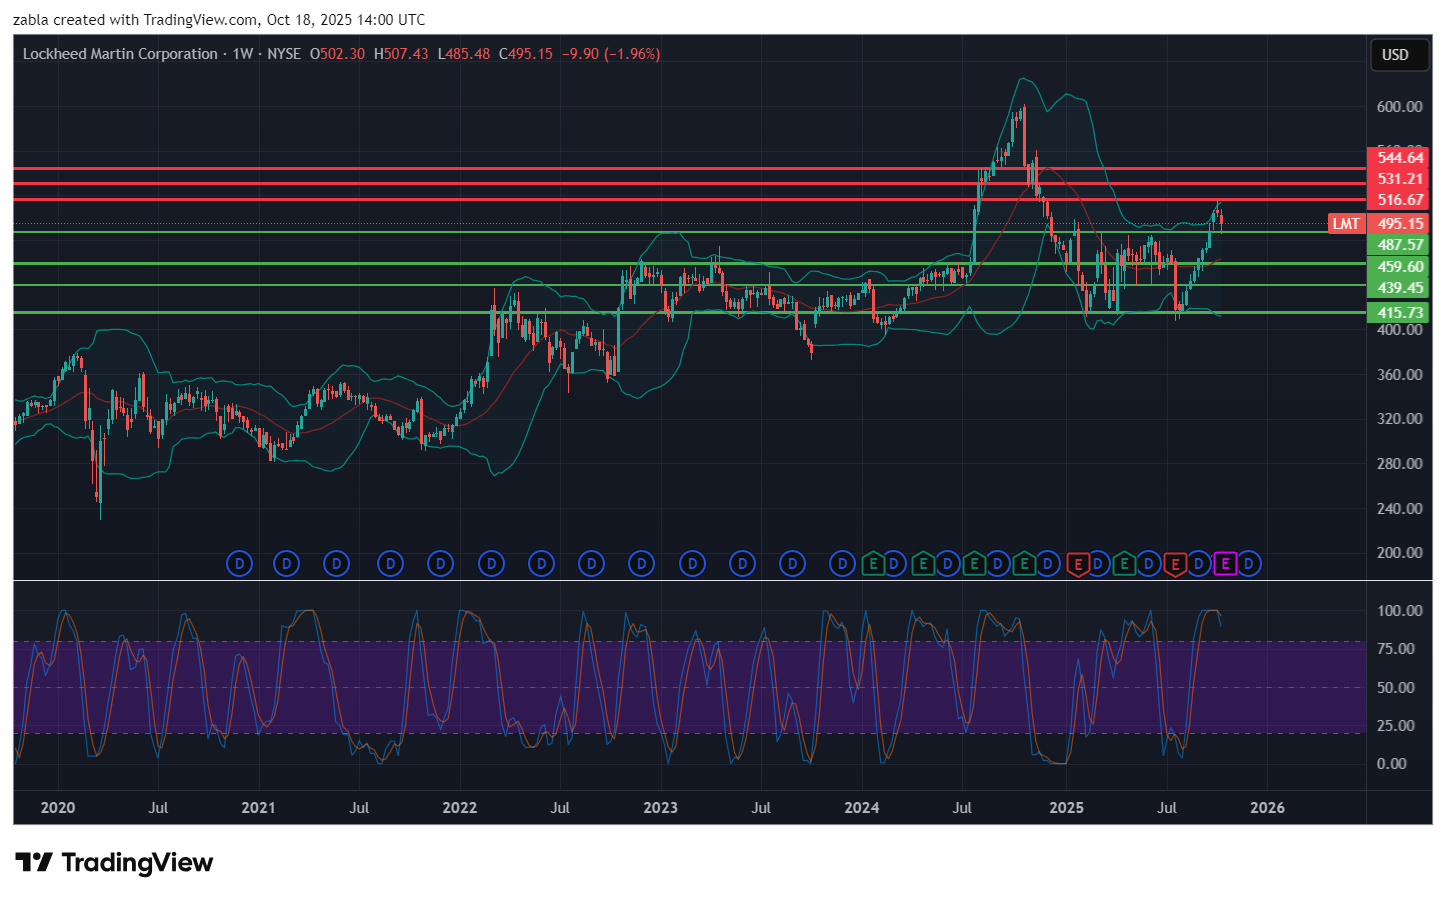Click the red 516.67 price label
The width and height of the screenshot is (1446, 900).
tap(1399, 200)
